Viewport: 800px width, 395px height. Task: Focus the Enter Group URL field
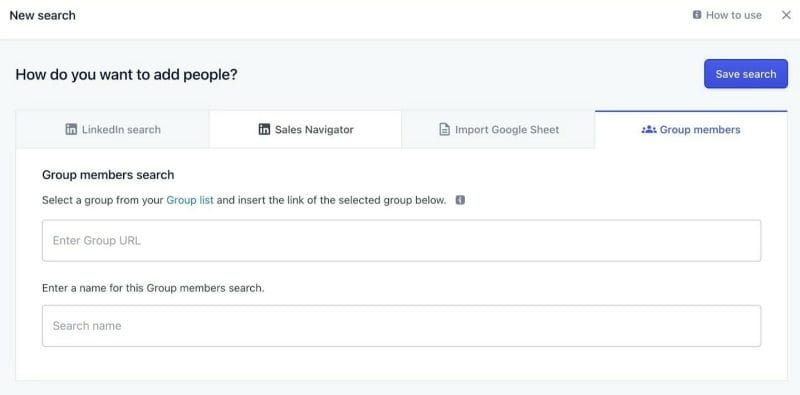pos(402,240)
